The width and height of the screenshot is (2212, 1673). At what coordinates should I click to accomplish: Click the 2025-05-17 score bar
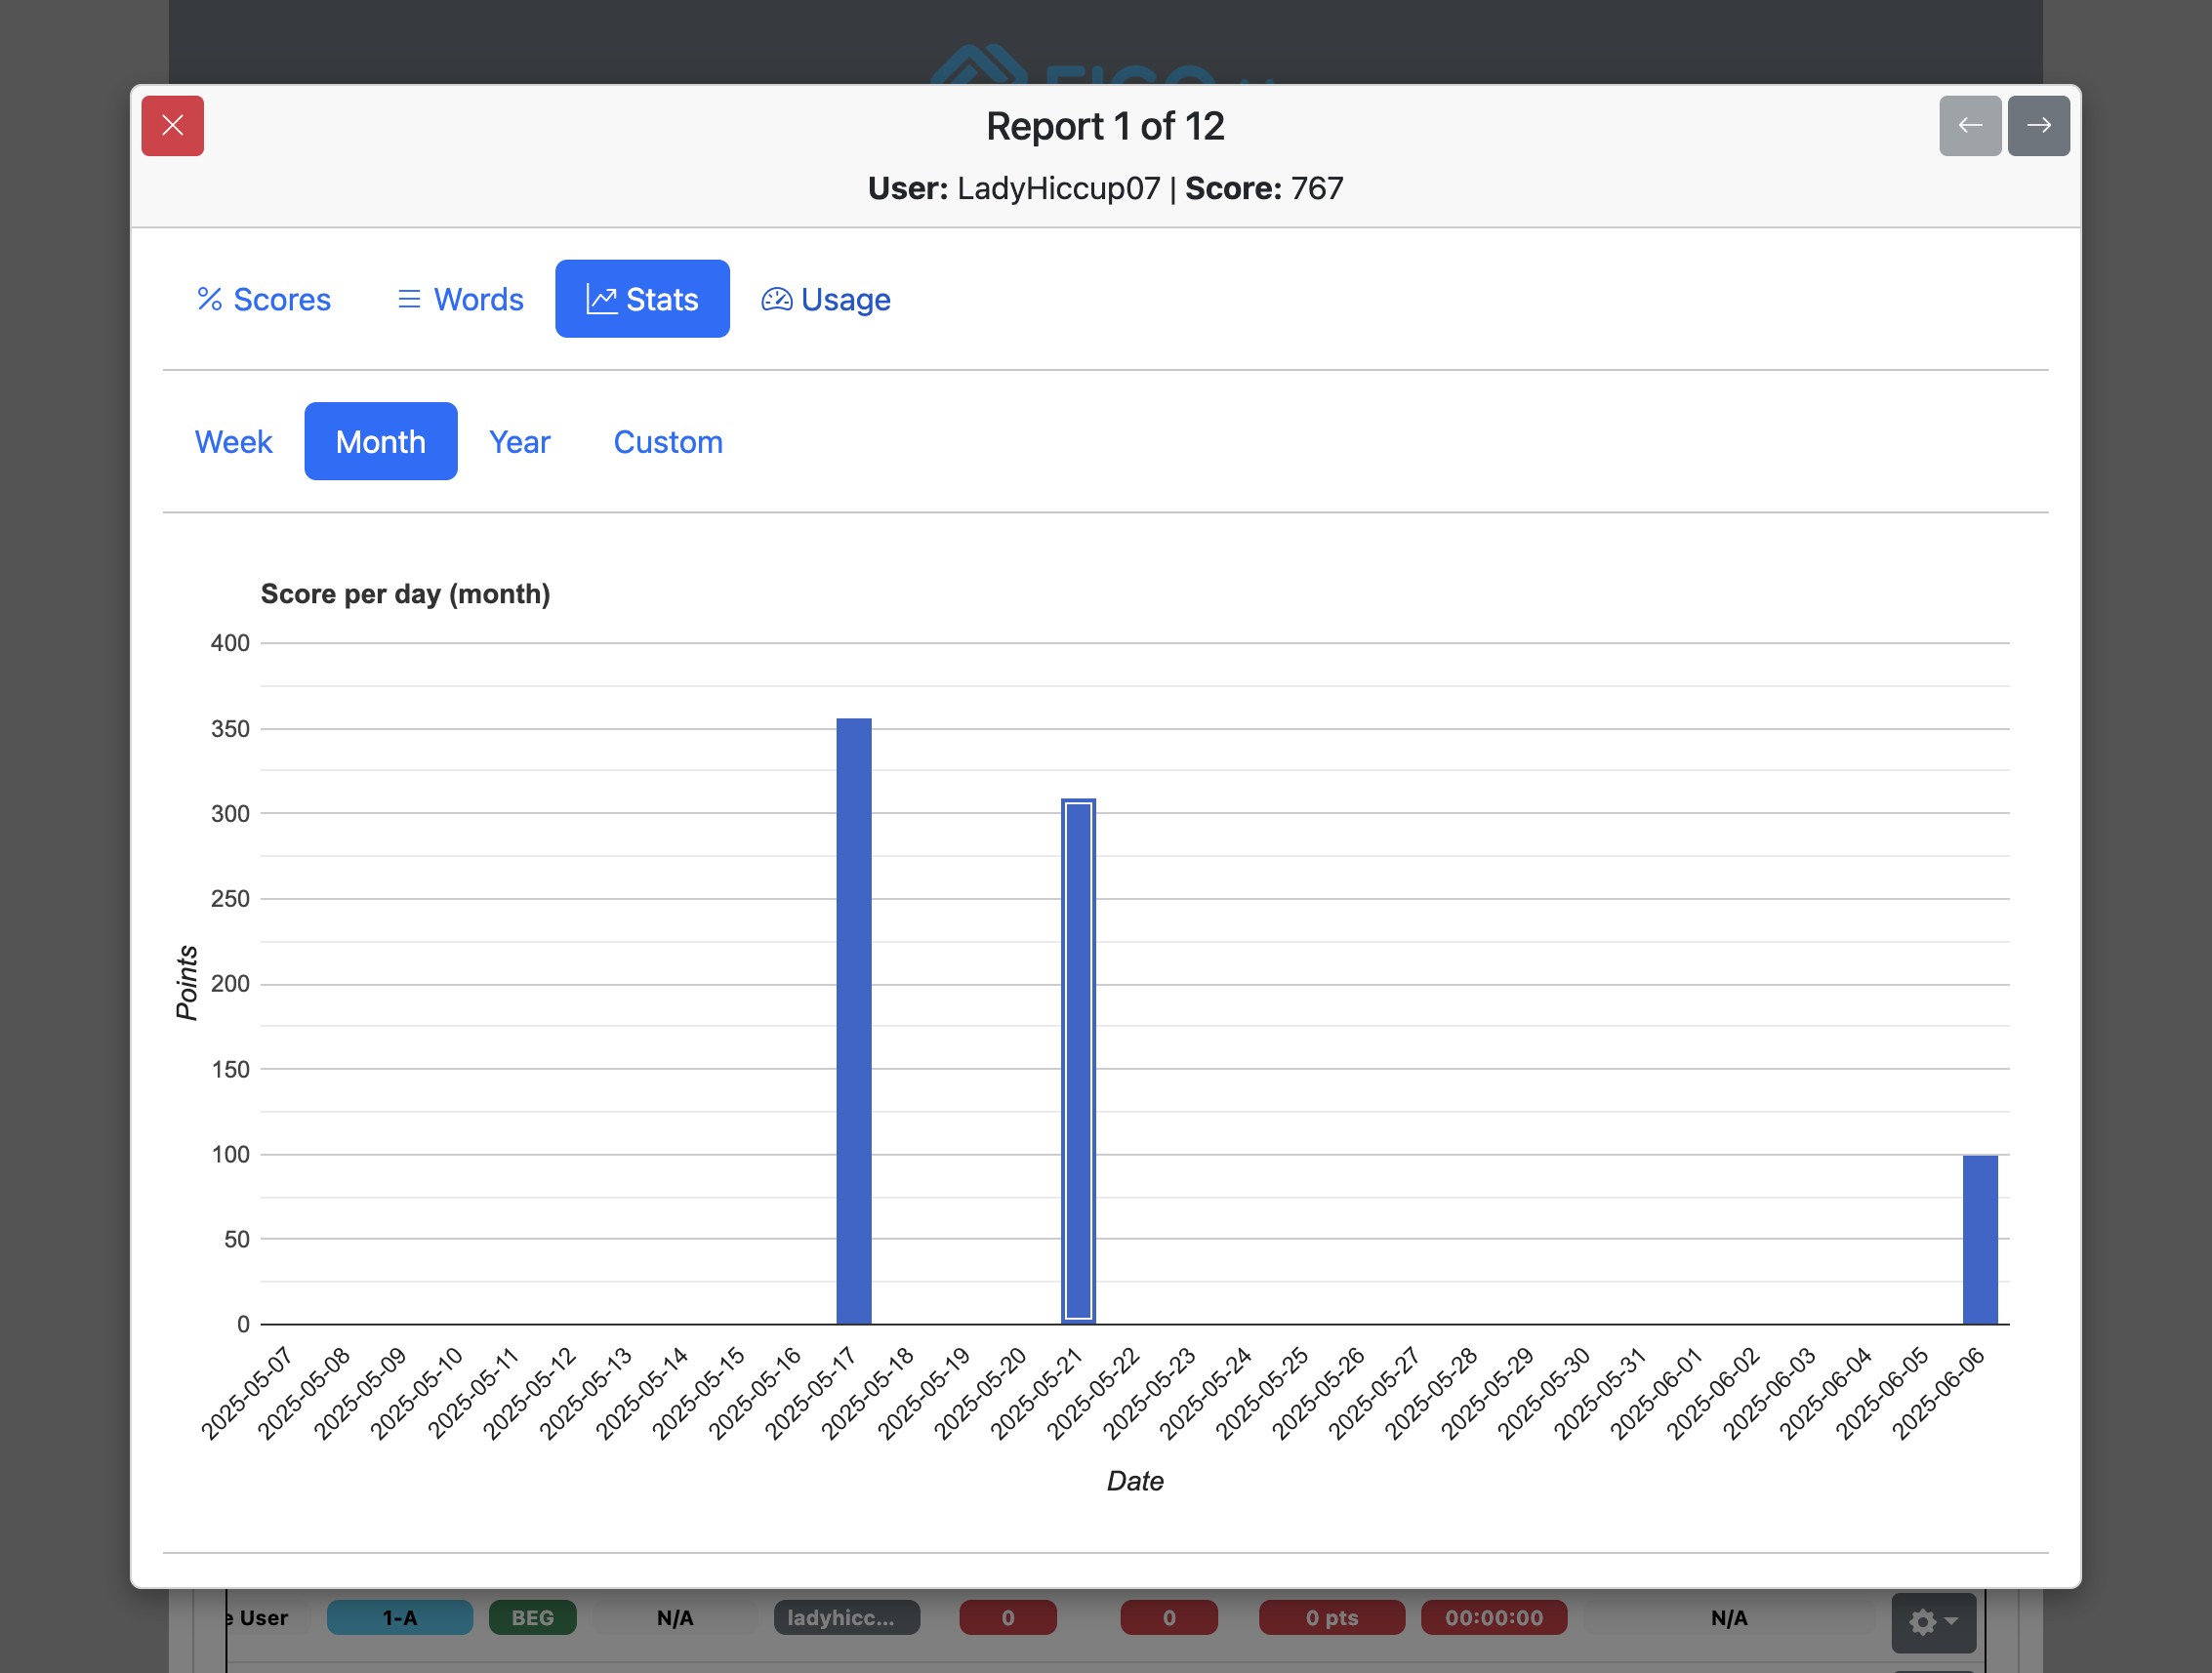point(854,1021)
